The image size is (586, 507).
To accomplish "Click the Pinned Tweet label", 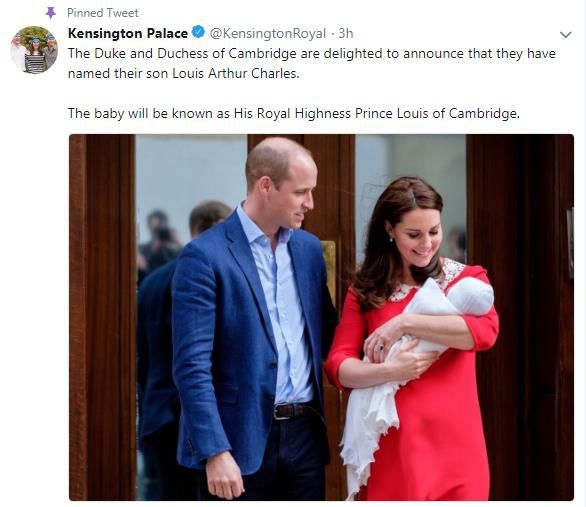I will [x=103, y=13].
